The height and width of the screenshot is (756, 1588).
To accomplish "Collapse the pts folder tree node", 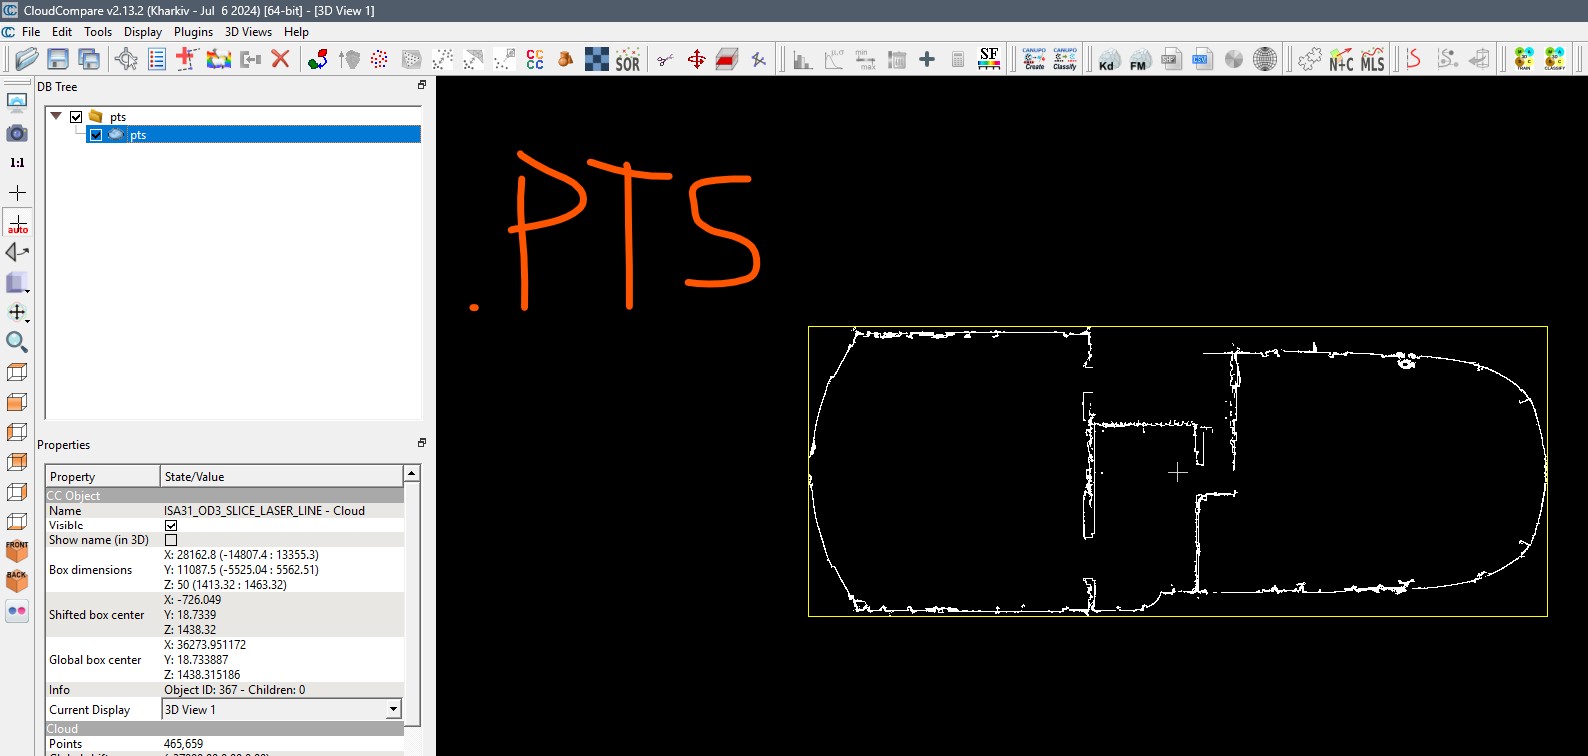I will click(57, 116).
